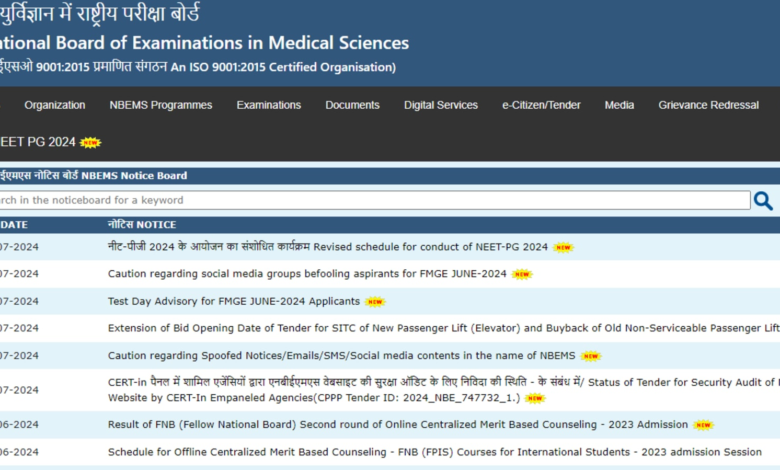Click the noticeboard search magnifier icon
Image resolution: width=780 pixels, height=470 pixels.
pos(763,200)
